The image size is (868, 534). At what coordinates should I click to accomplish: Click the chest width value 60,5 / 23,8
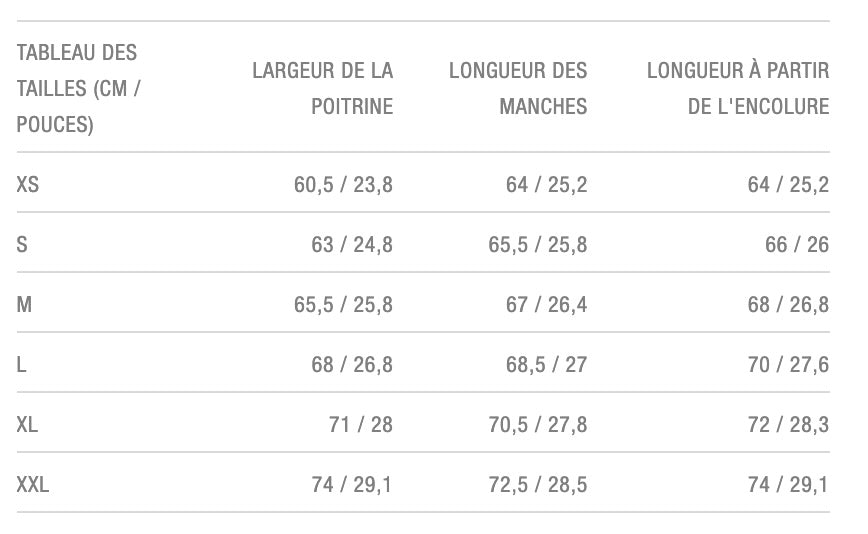point(343,184)
